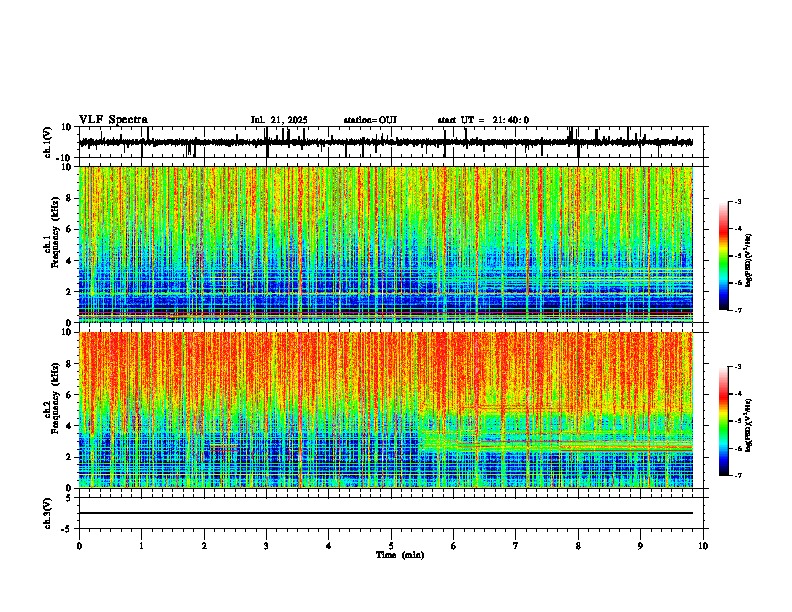Click the "Time (min)" axis label

pyautogui.click(x=400, y=555)
